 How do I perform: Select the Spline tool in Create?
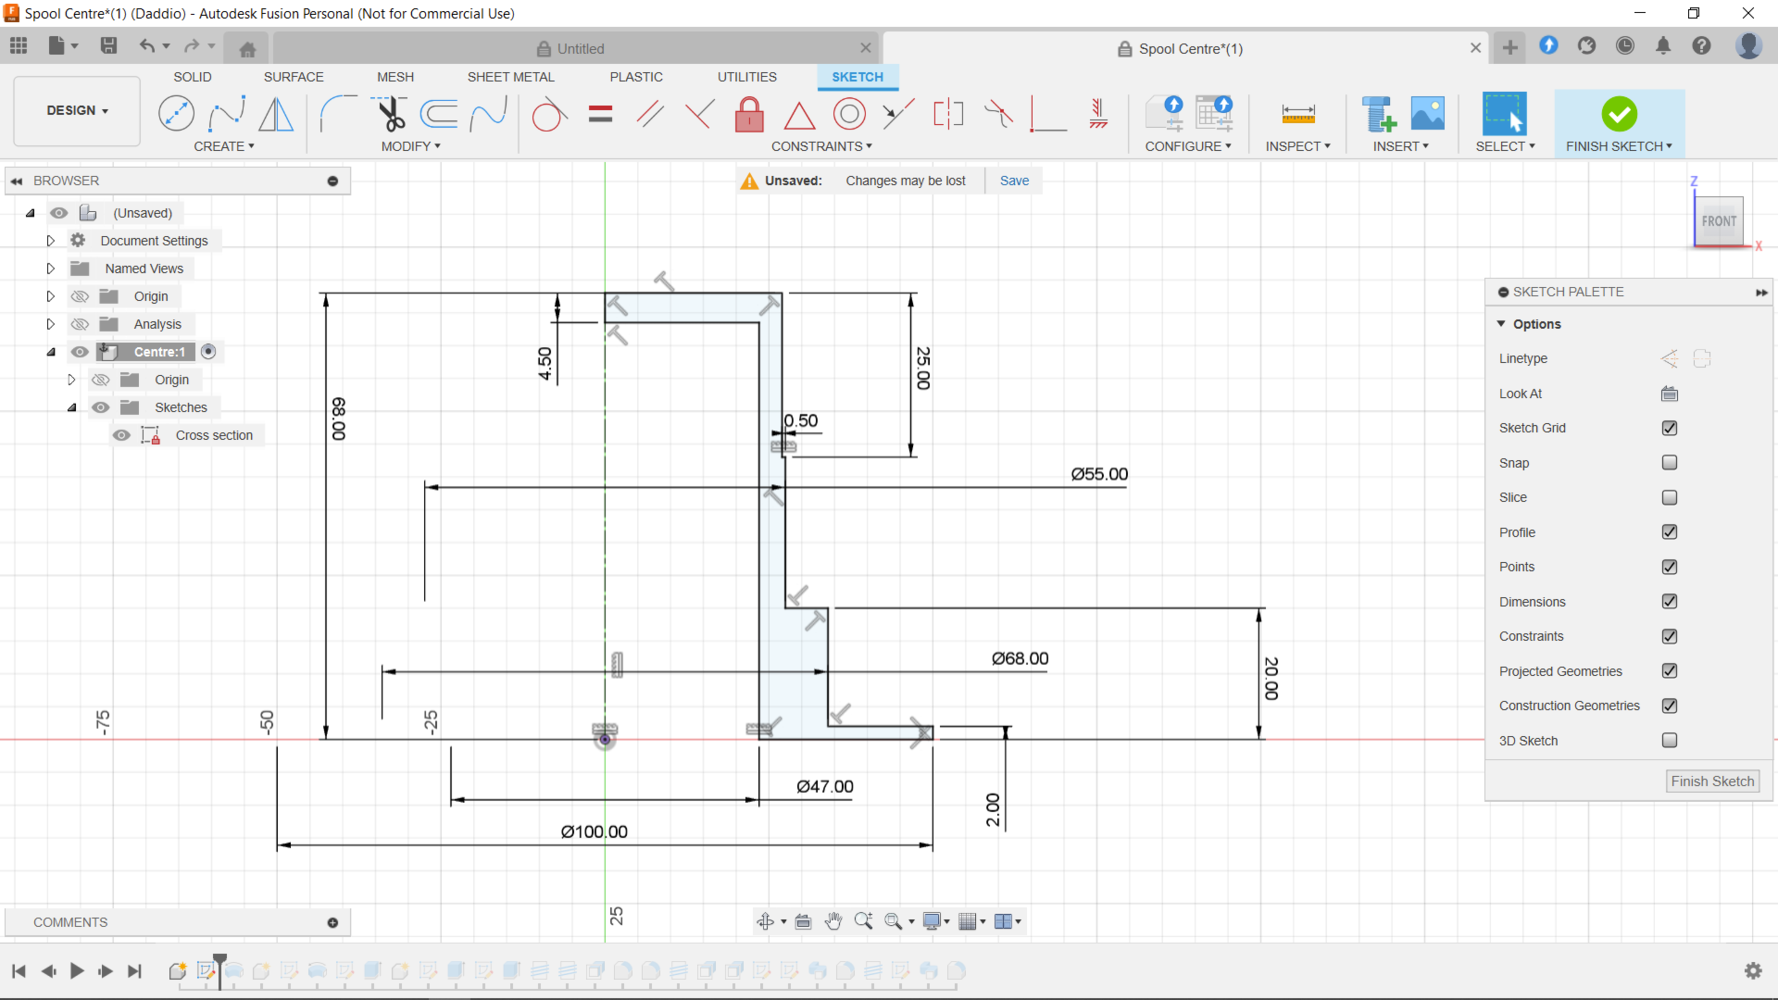click(226, 113)
